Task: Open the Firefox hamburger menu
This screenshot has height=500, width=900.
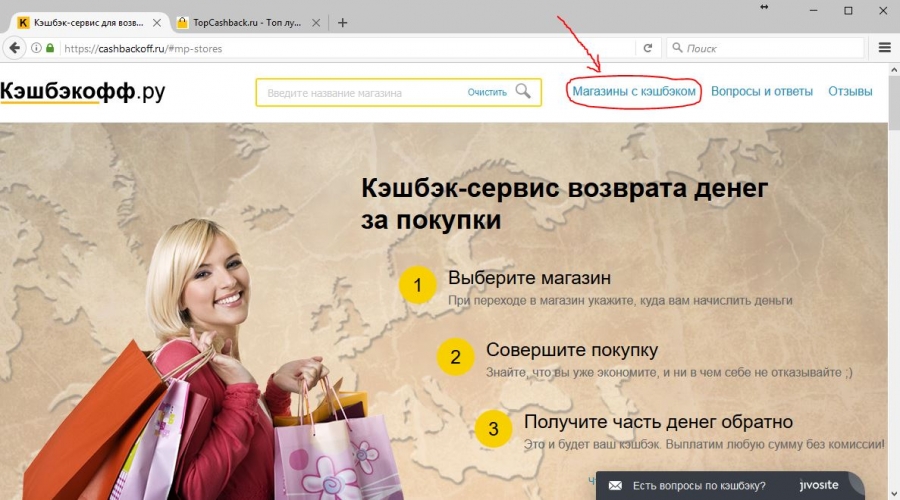Action: coord(885,48)
